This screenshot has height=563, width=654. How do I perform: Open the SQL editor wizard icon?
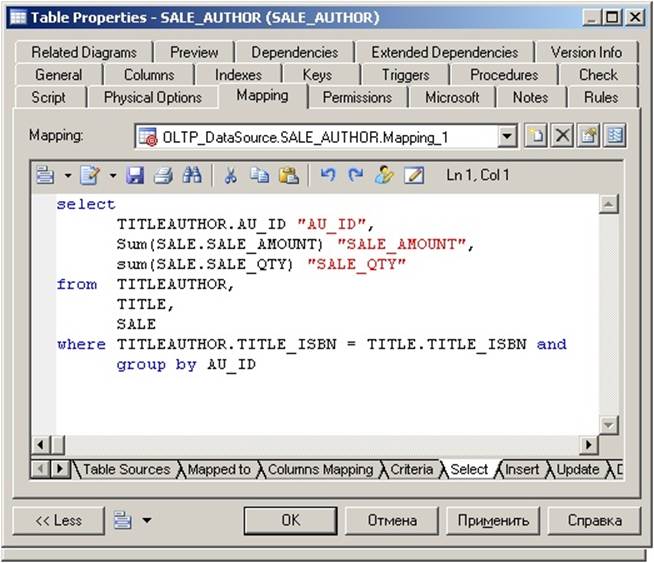pyautogui.click(x=384, y=175)
